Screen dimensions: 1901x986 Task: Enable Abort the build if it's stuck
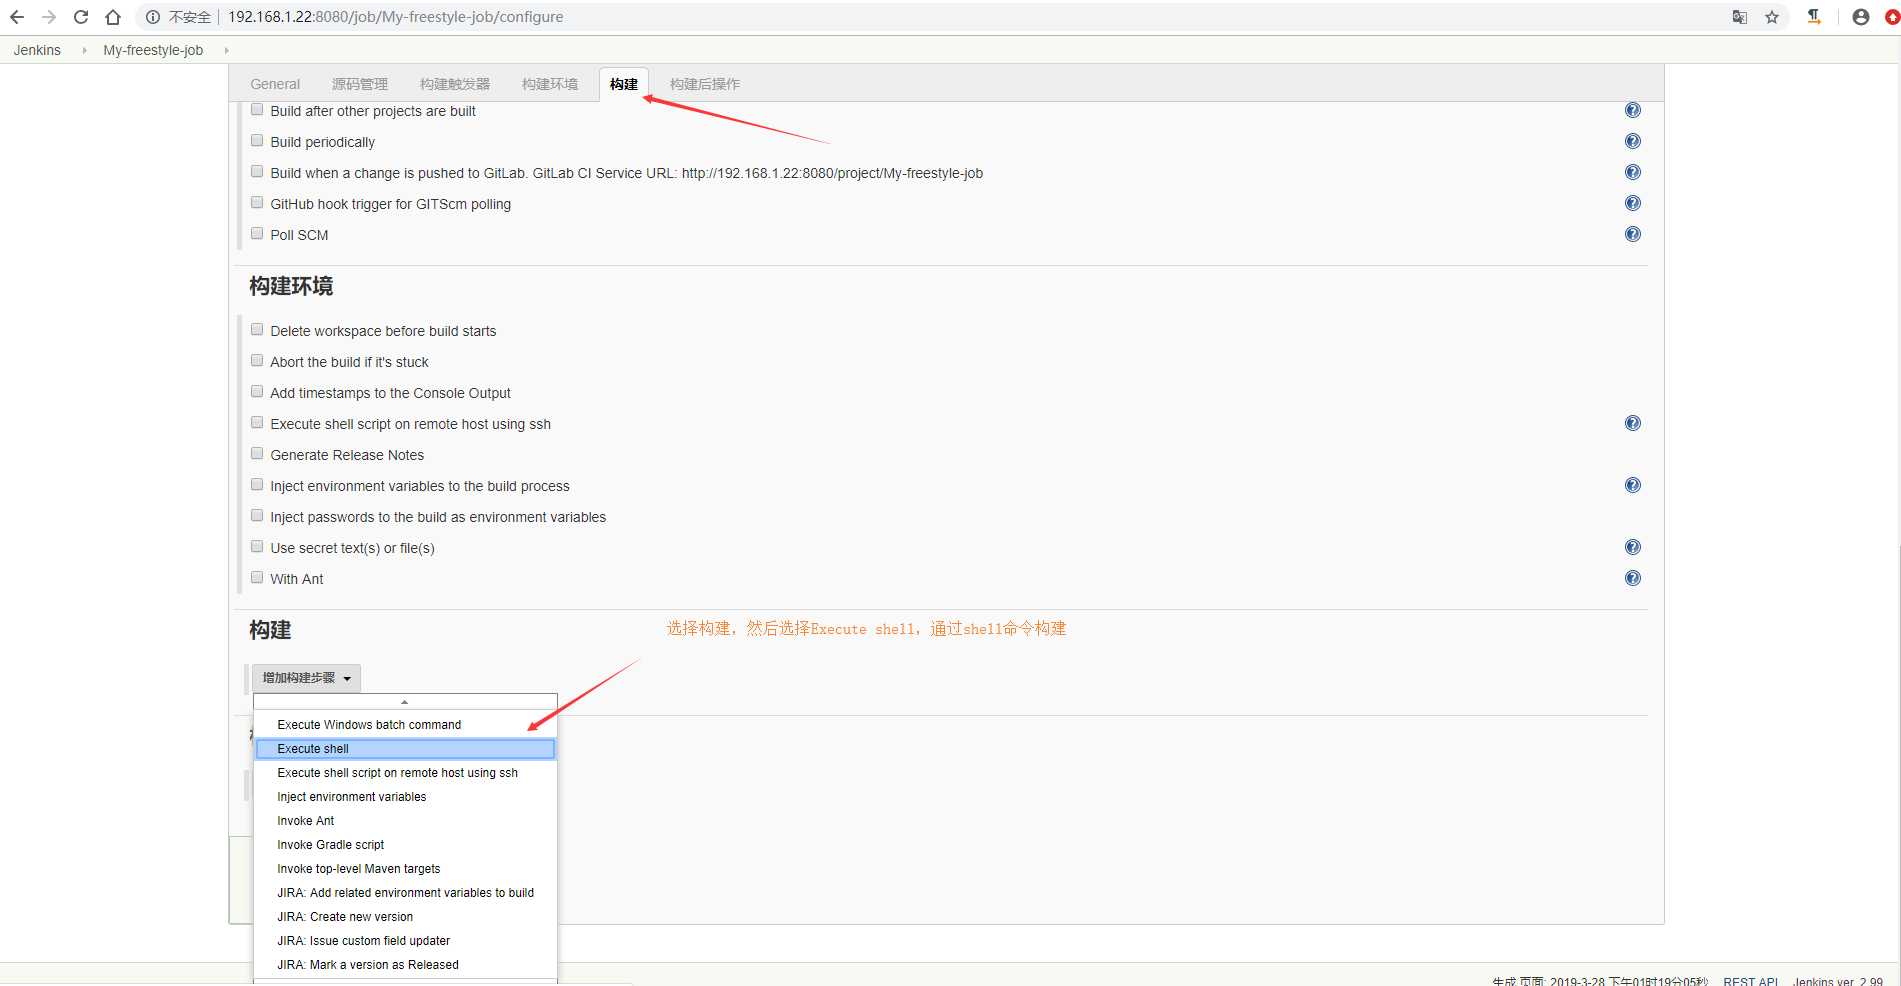click(257, 361)
